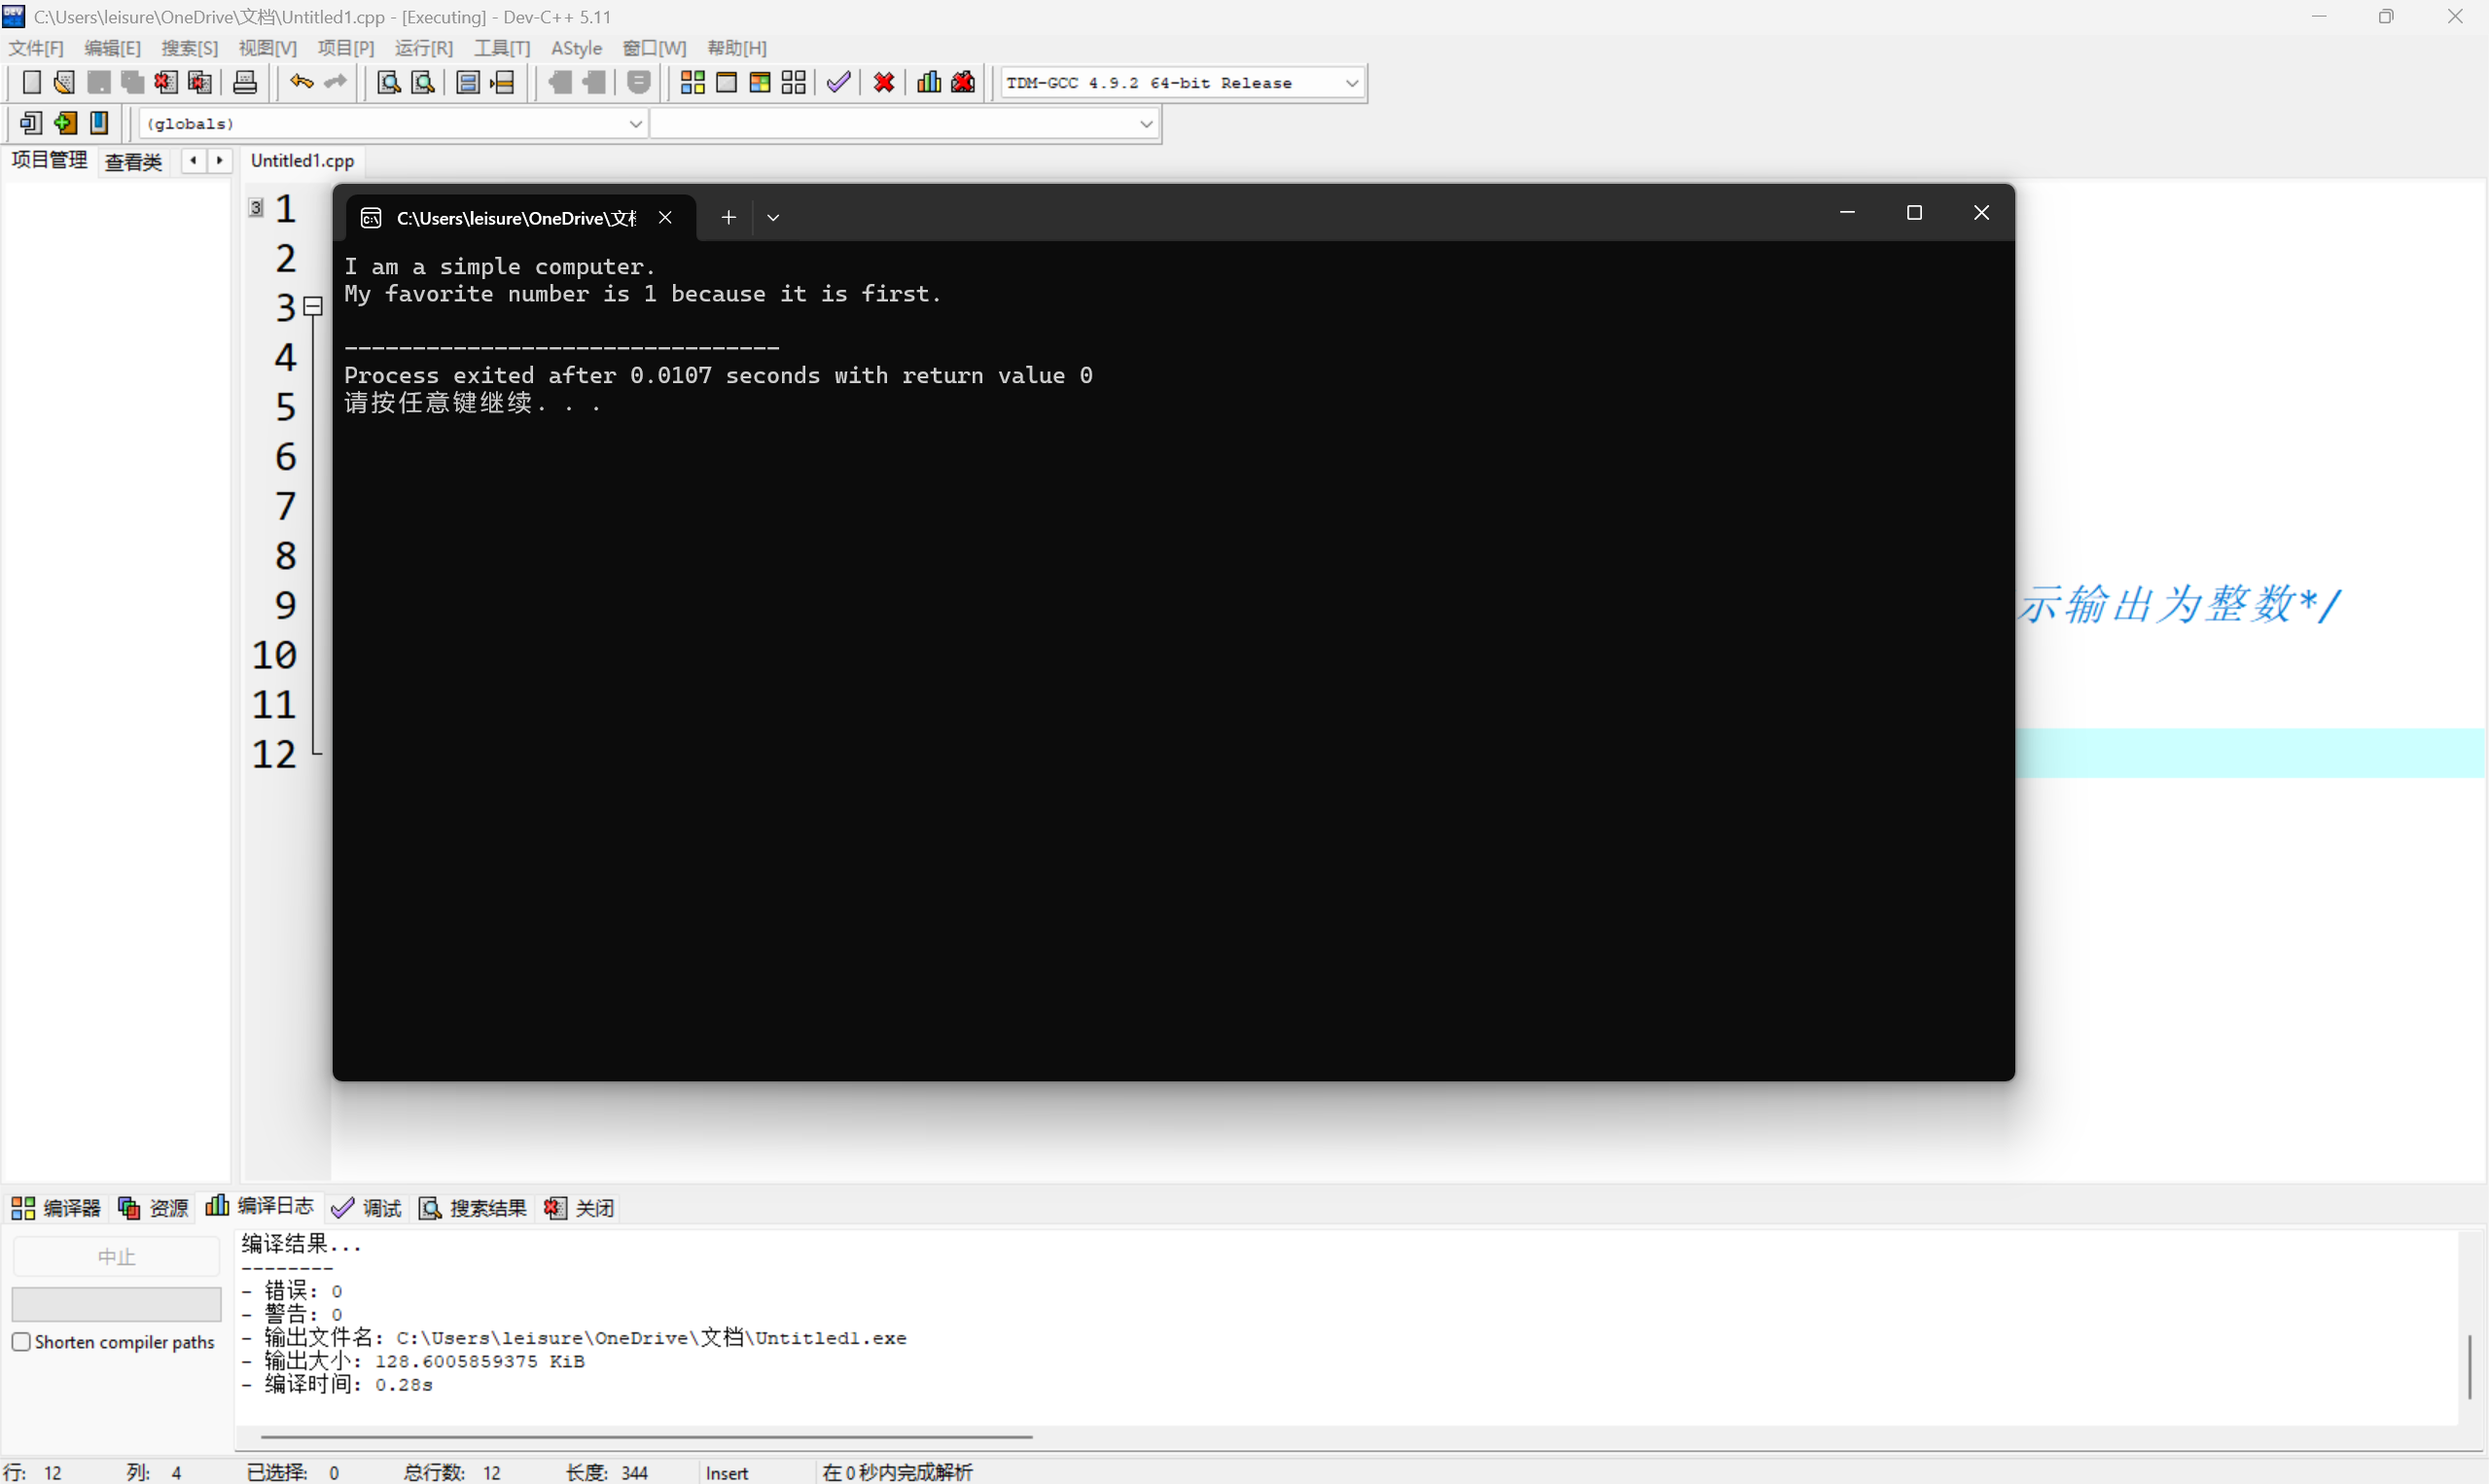Open the Find dialog
Screen dimensions: 2489x1484
387,82
